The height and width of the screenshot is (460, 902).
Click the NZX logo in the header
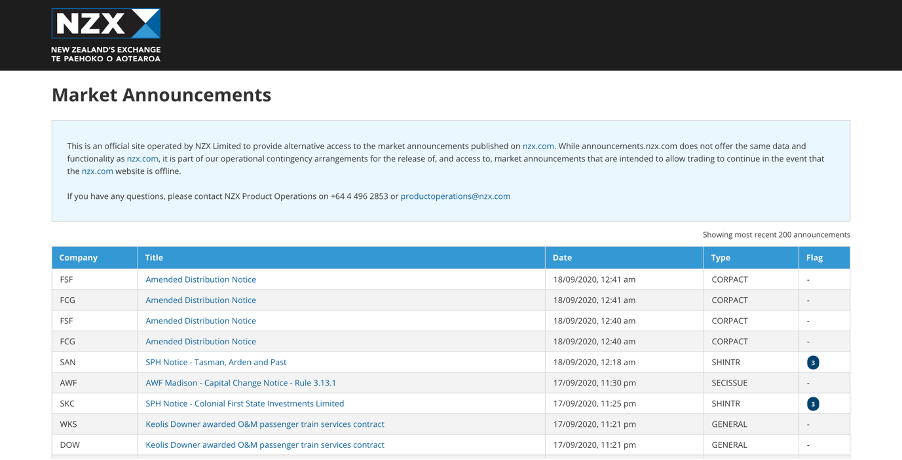(106, 35)
